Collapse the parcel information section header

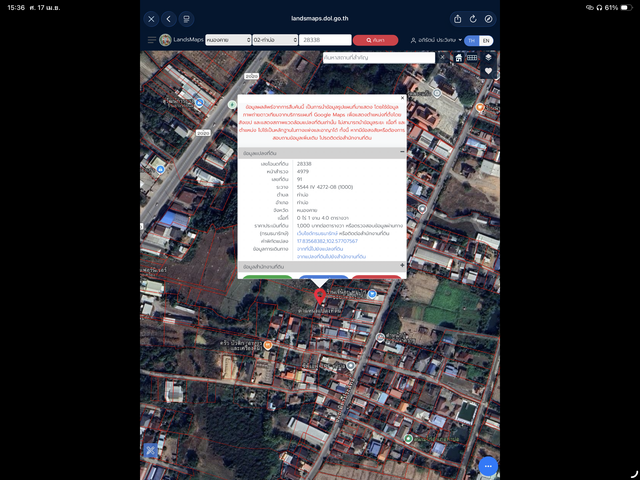[322, 153]
